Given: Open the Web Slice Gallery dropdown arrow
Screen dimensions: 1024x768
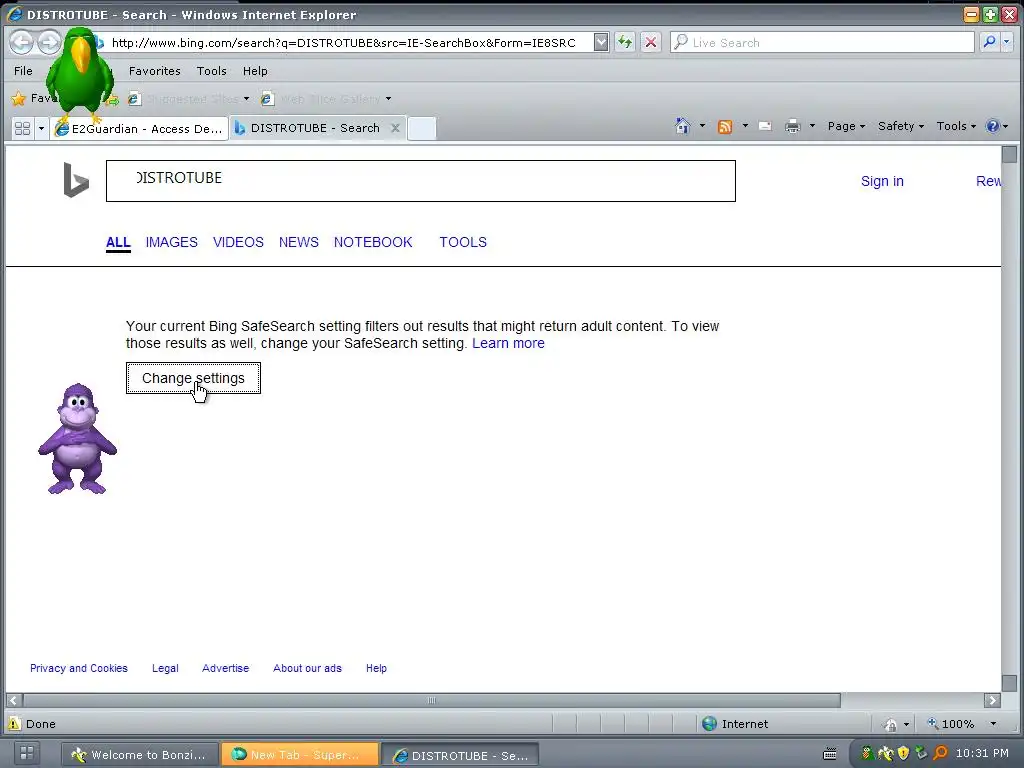Looking at the screenshot, I should click(x=388, y=99).
